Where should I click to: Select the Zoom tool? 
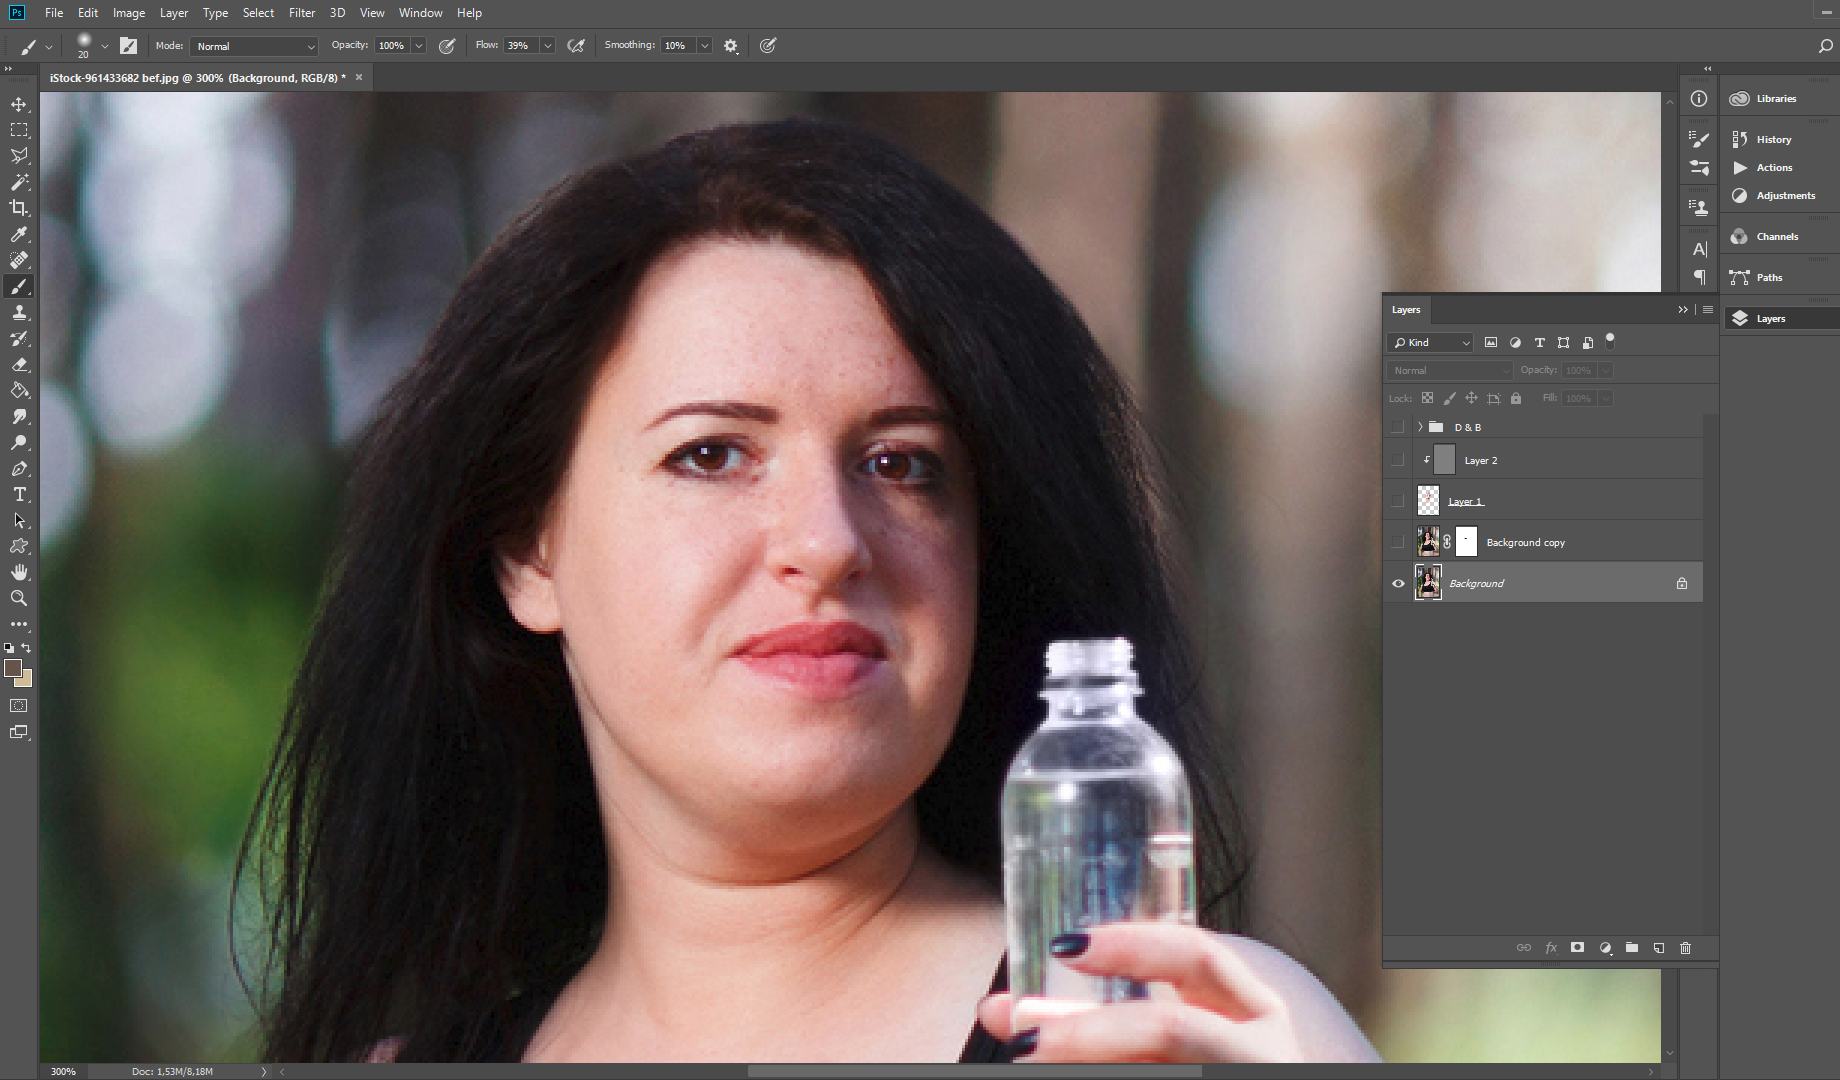[x=19, y=598]
